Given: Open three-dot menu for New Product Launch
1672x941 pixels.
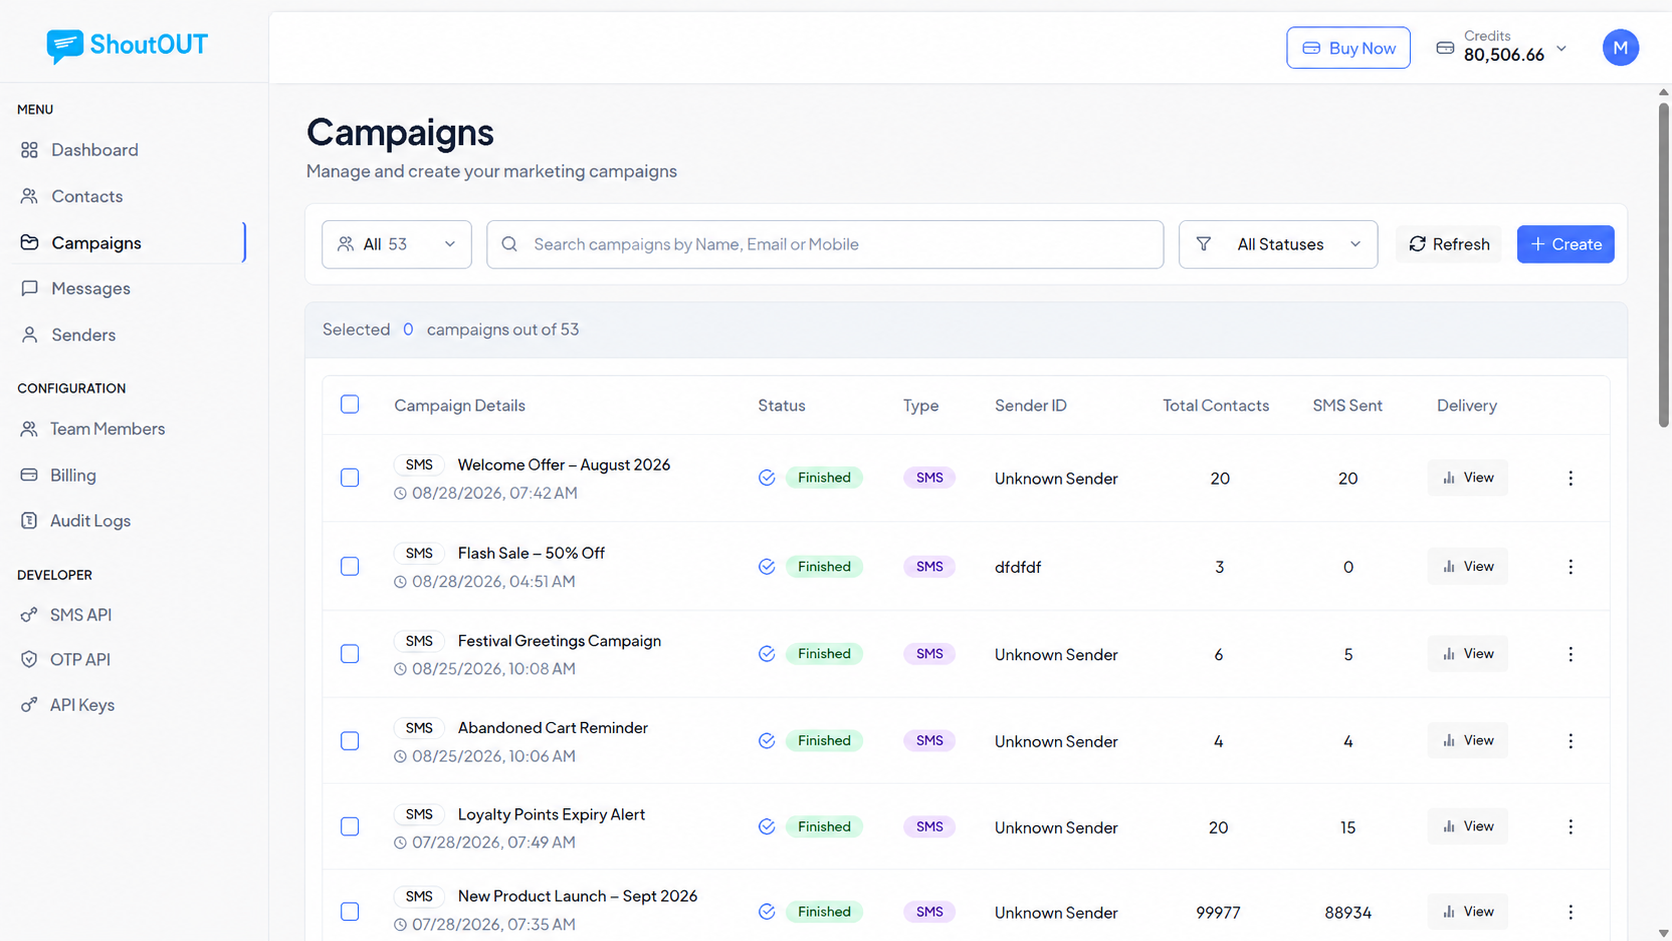Looking at the screenshot, I should pos(1570,912).
